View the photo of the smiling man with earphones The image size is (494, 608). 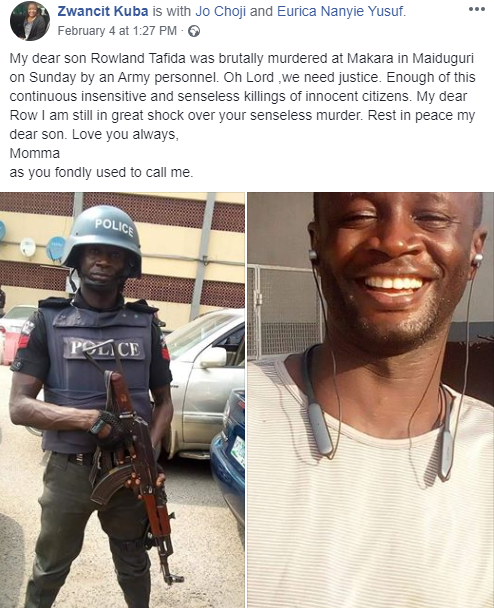click(x=371, y=400)
